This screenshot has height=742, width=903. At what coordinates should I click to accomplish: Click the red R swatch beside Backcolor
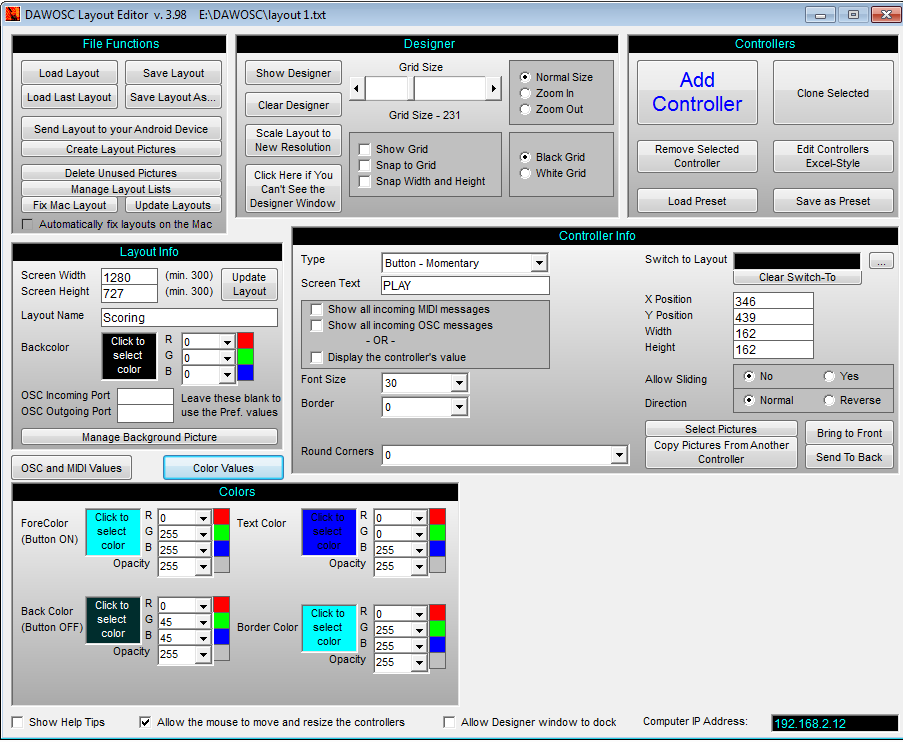point(245,341)
